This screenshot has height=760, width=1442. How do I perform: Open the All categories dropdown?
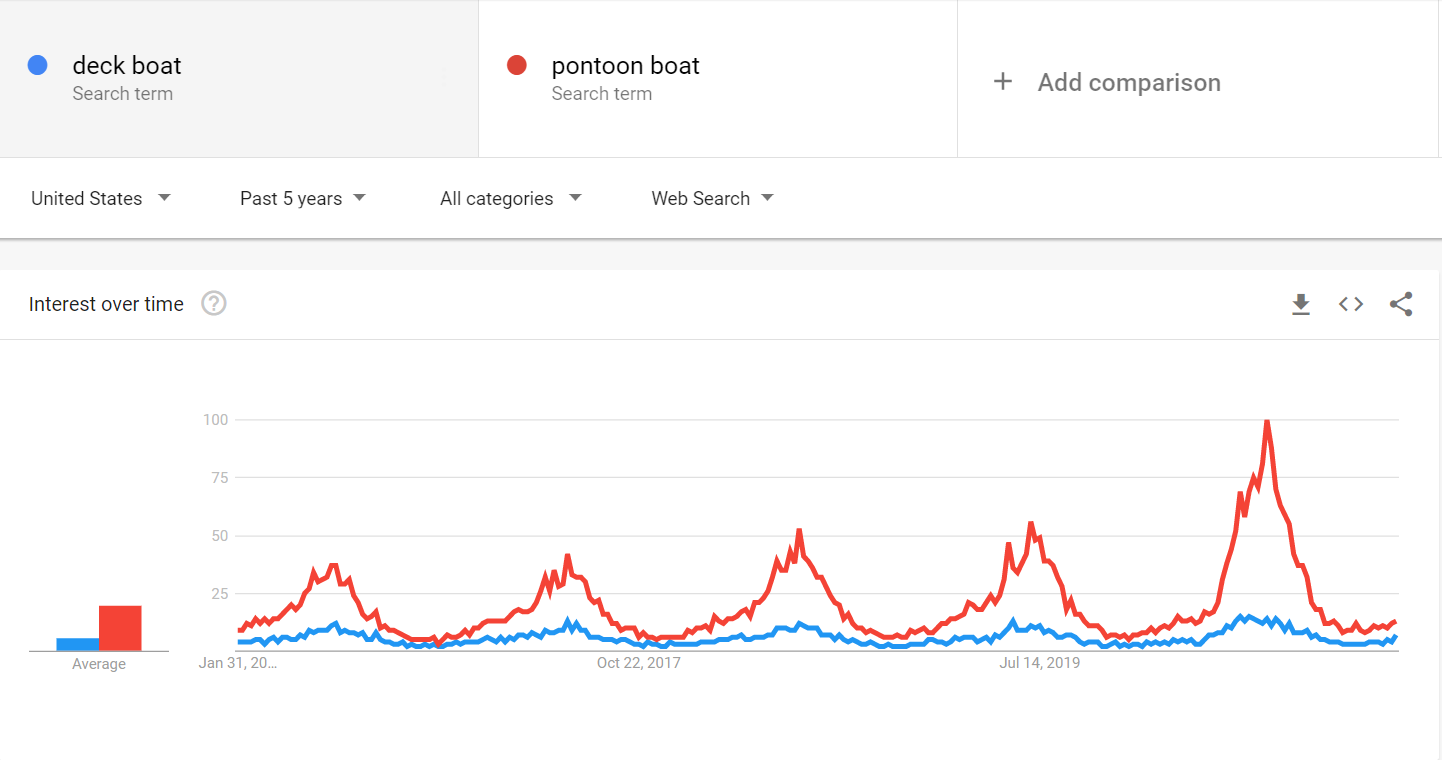coord(510,198)
